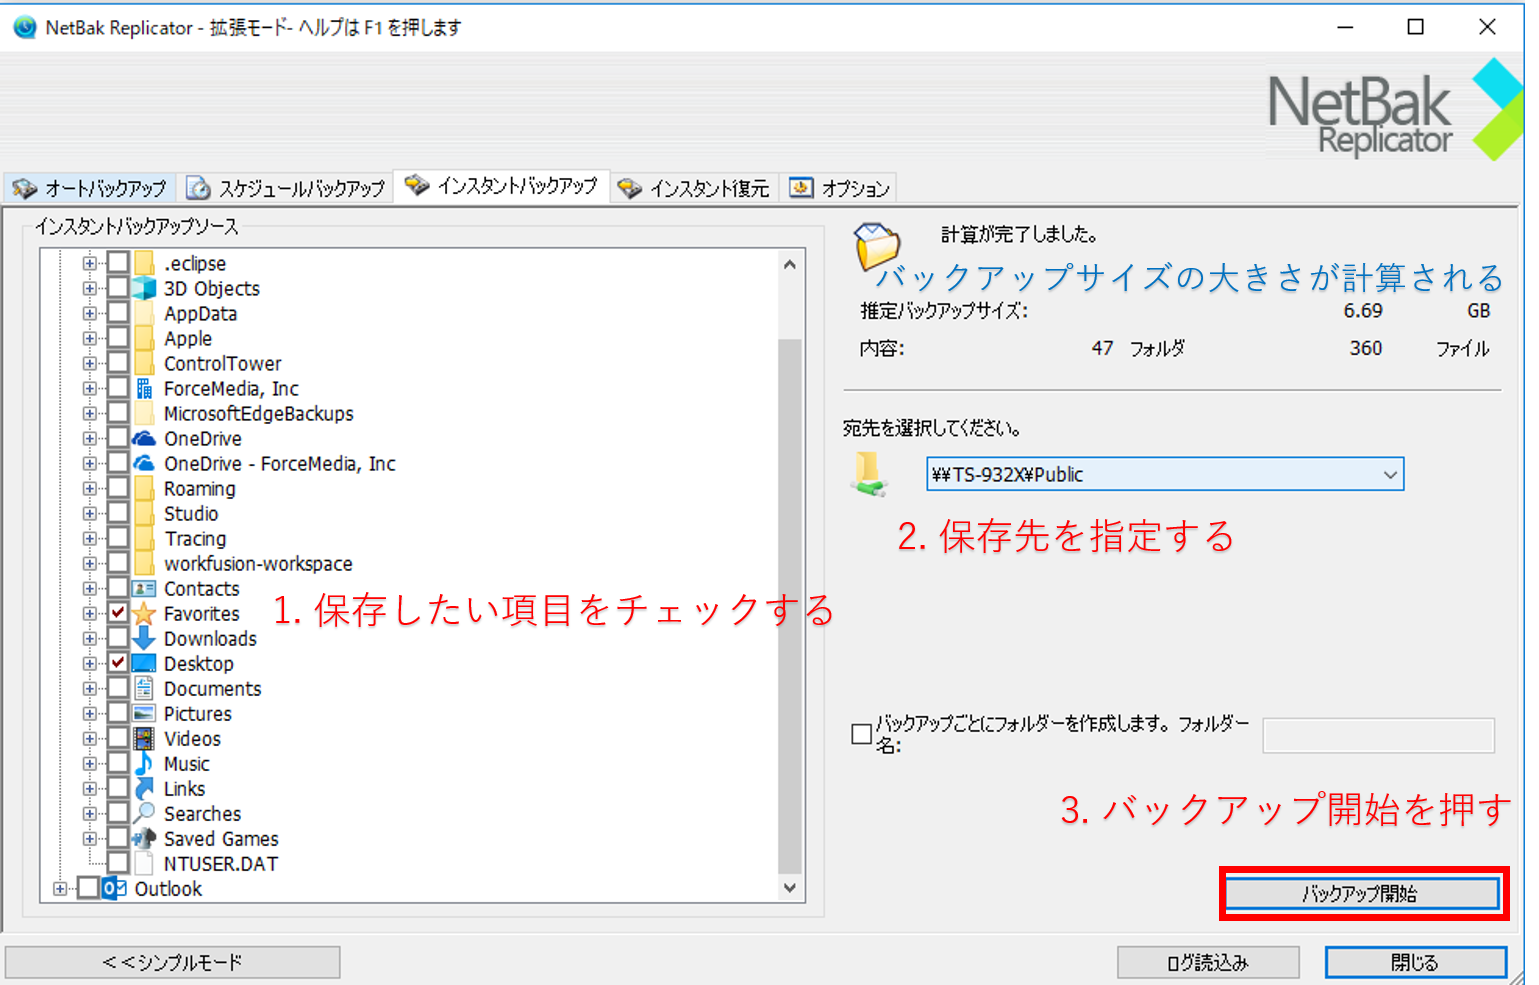1539x985 pixels.
Task: Expand the Pictures folder node
Action: click(90, 714)
